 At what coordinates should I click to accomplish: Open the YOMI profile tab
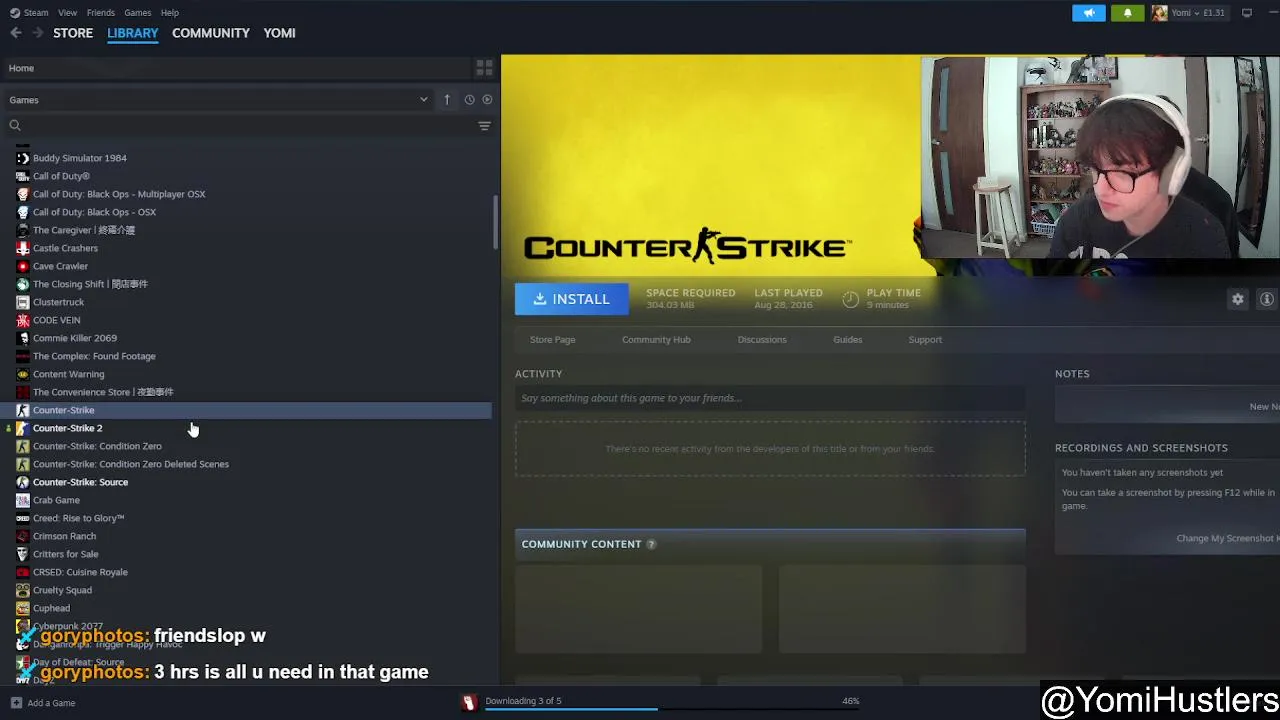click(280, 33)
